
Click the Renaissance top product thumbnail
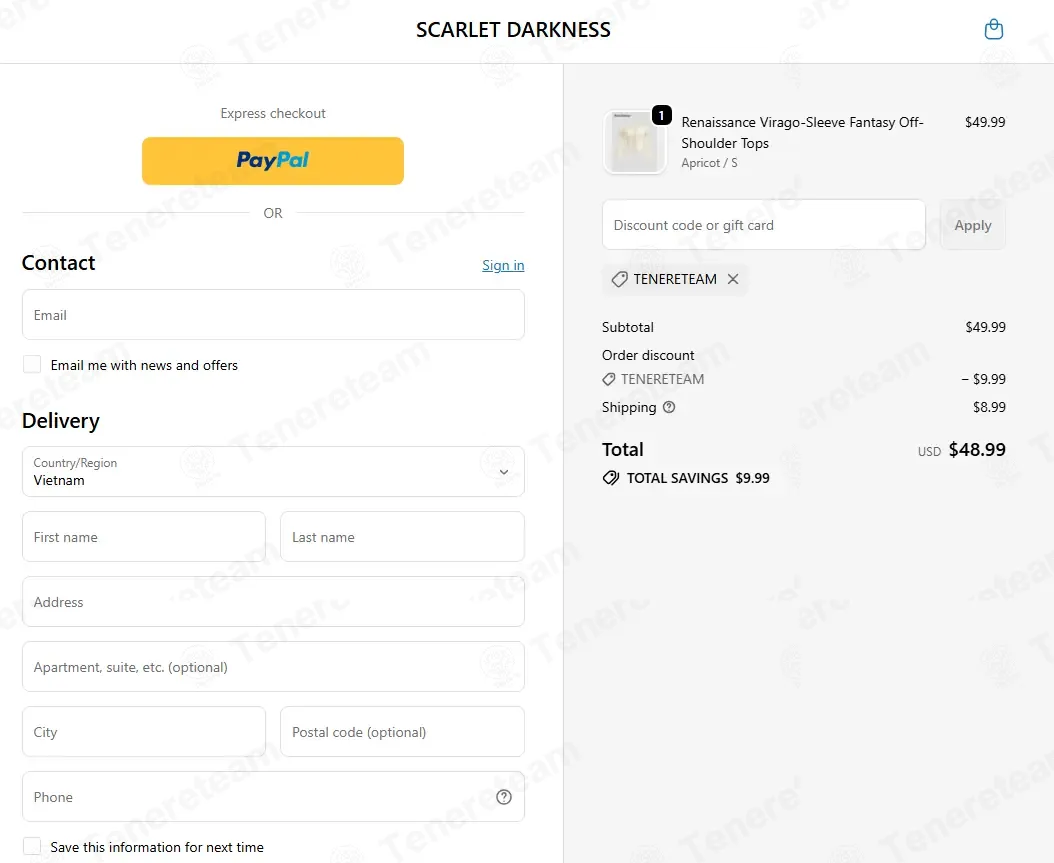tap(635, 142)
